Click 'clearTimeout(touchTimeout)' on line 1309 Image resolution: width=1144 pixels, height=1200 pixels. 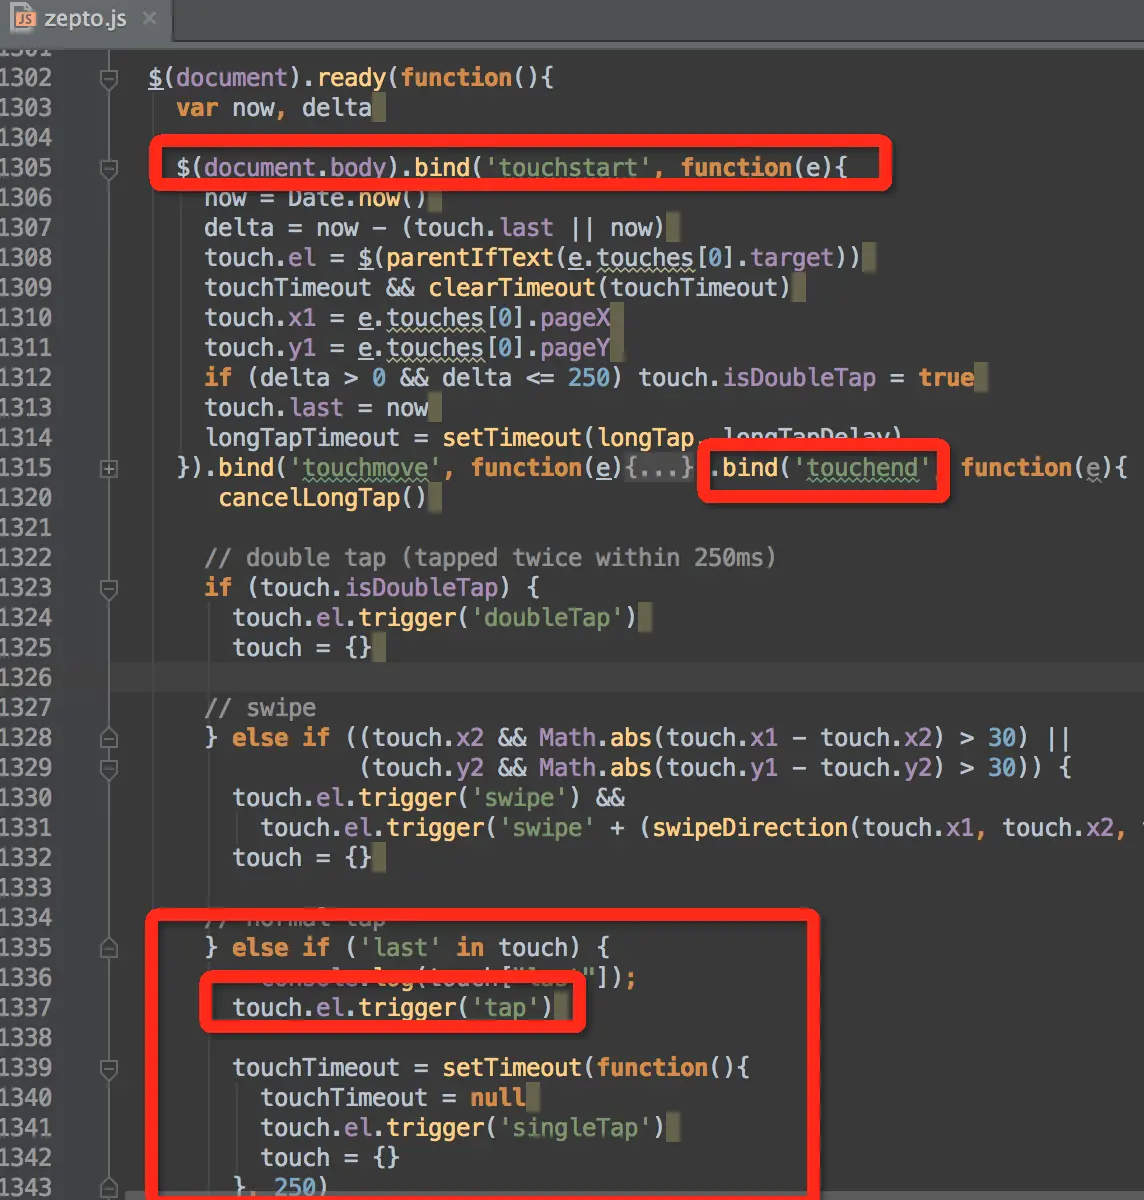(610, 288)
